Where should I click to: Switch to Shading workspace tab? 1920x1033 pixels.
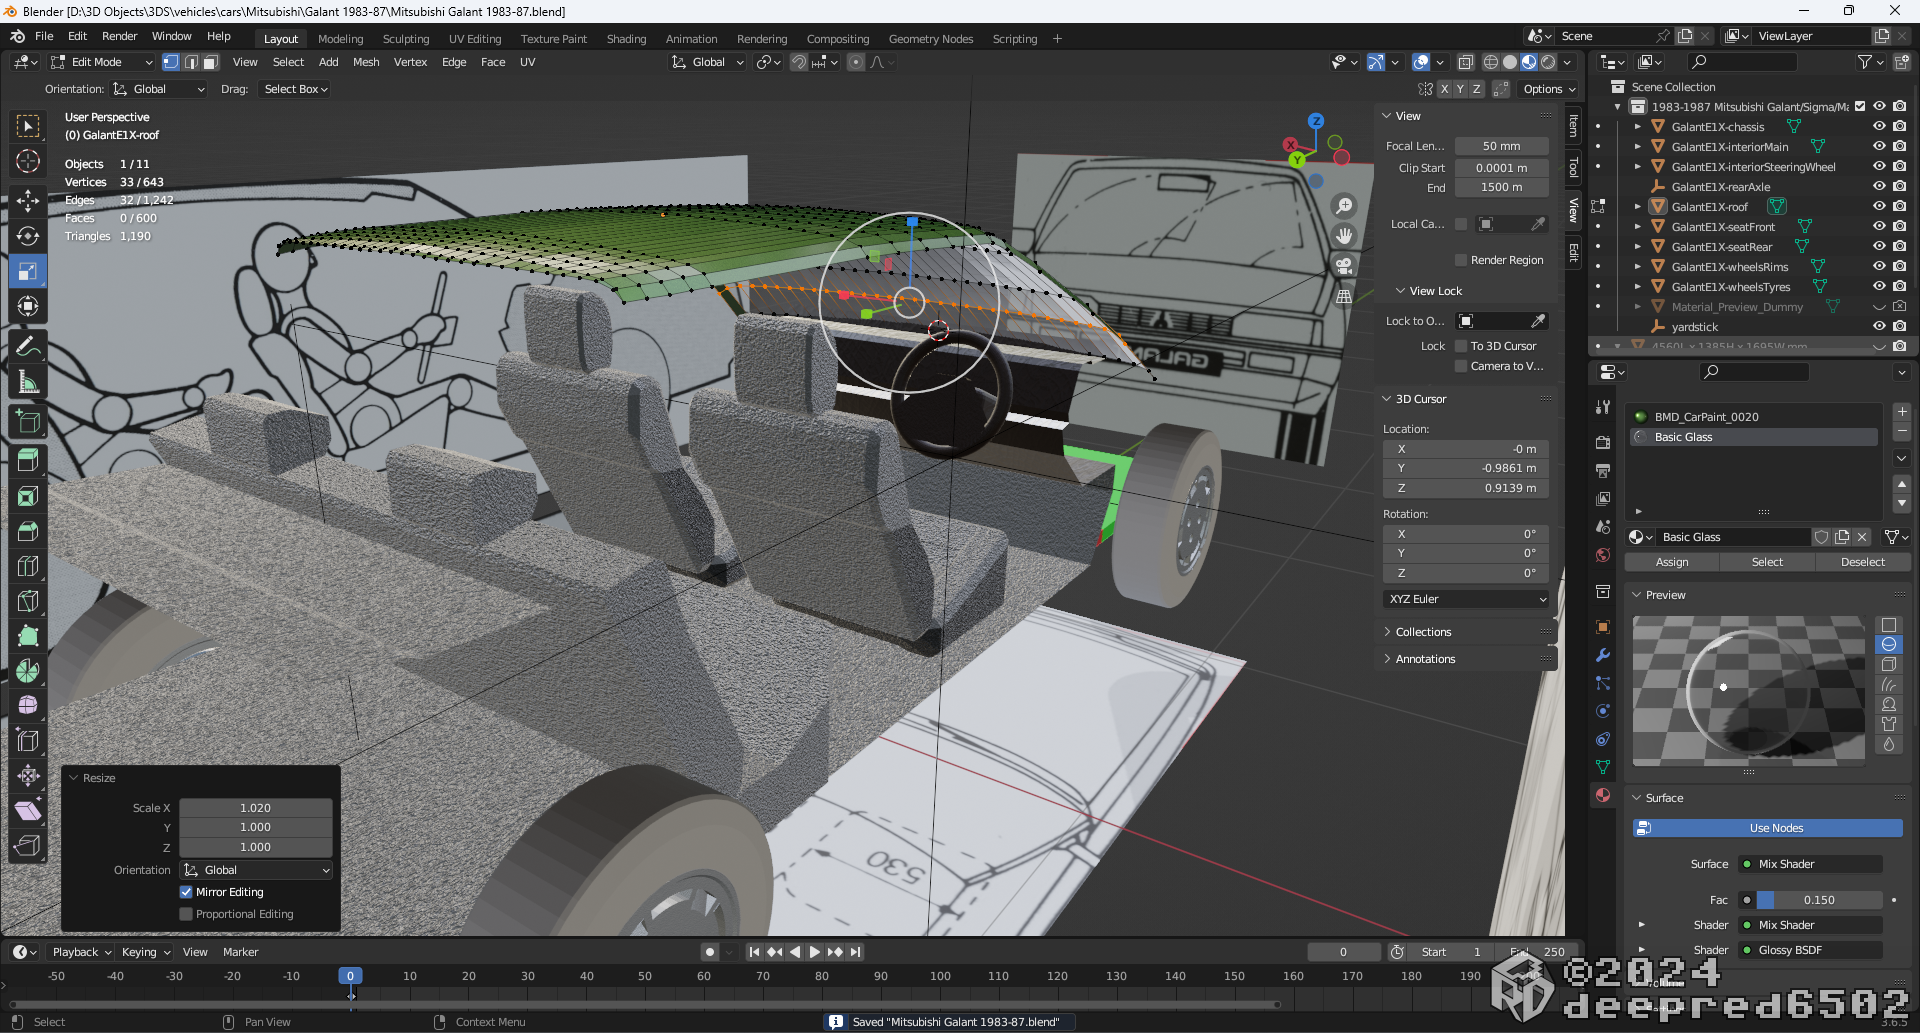[626, 39]
